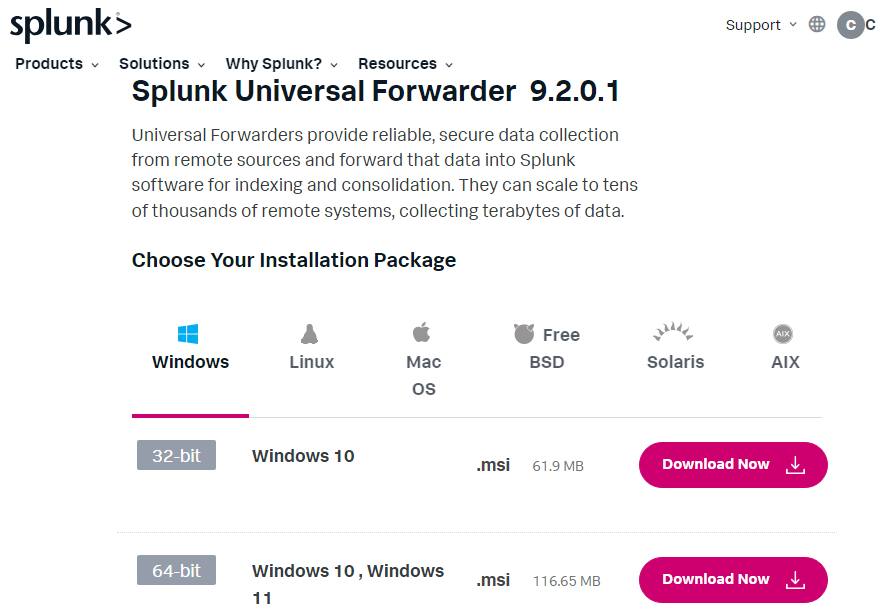Select the Linux penguin icon

[310, 334]
